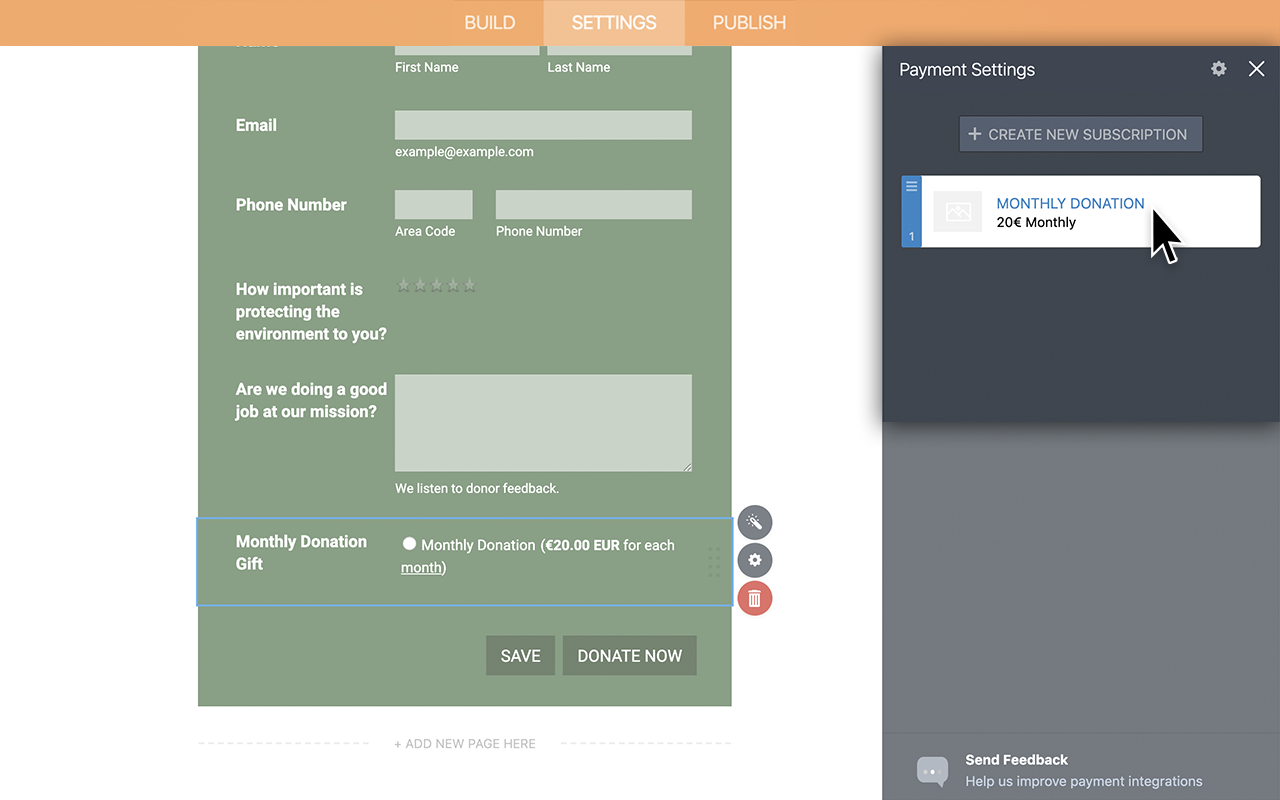This screenshot has width=1280, height=800.
Task: Click CREATE NEW SUBSCRIPTION
Action: [1080, 133]
